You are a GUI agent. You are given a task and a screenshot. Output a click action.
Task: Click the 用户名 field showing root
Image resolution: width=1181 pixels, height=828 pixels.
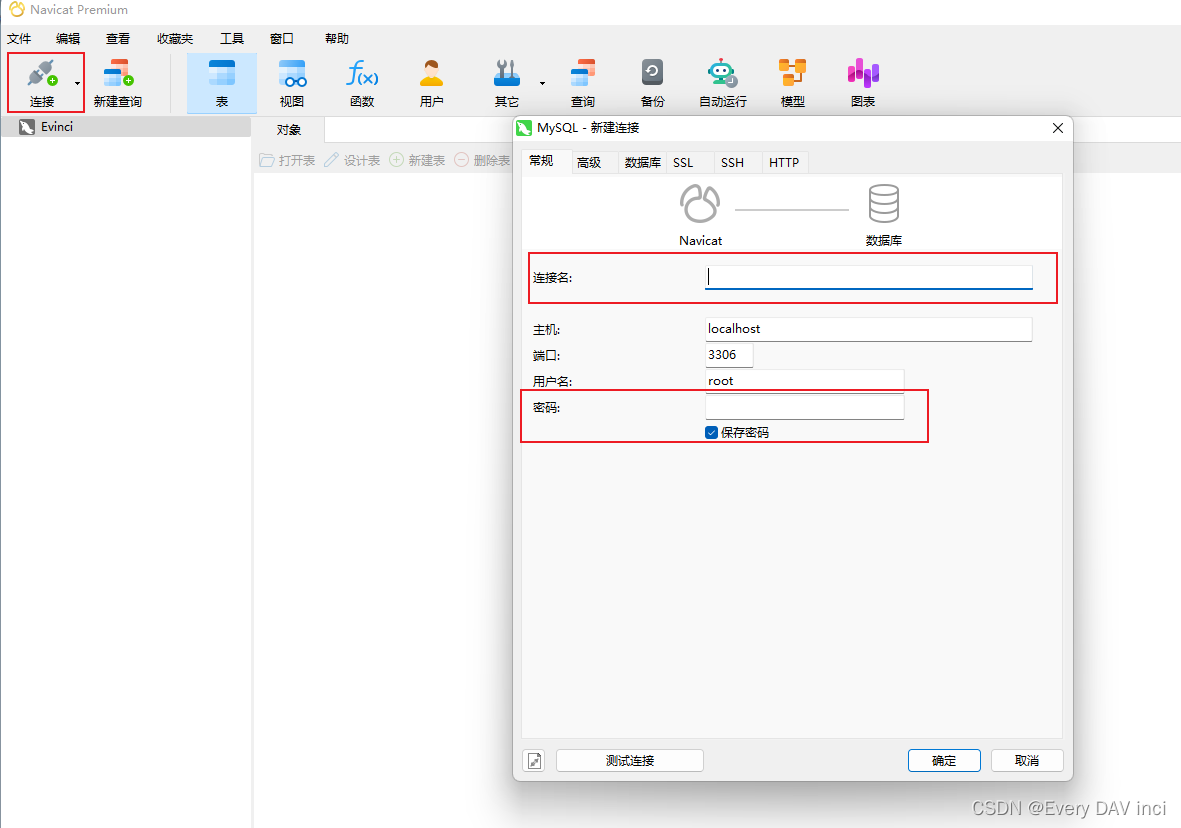[x=804, y=380]
